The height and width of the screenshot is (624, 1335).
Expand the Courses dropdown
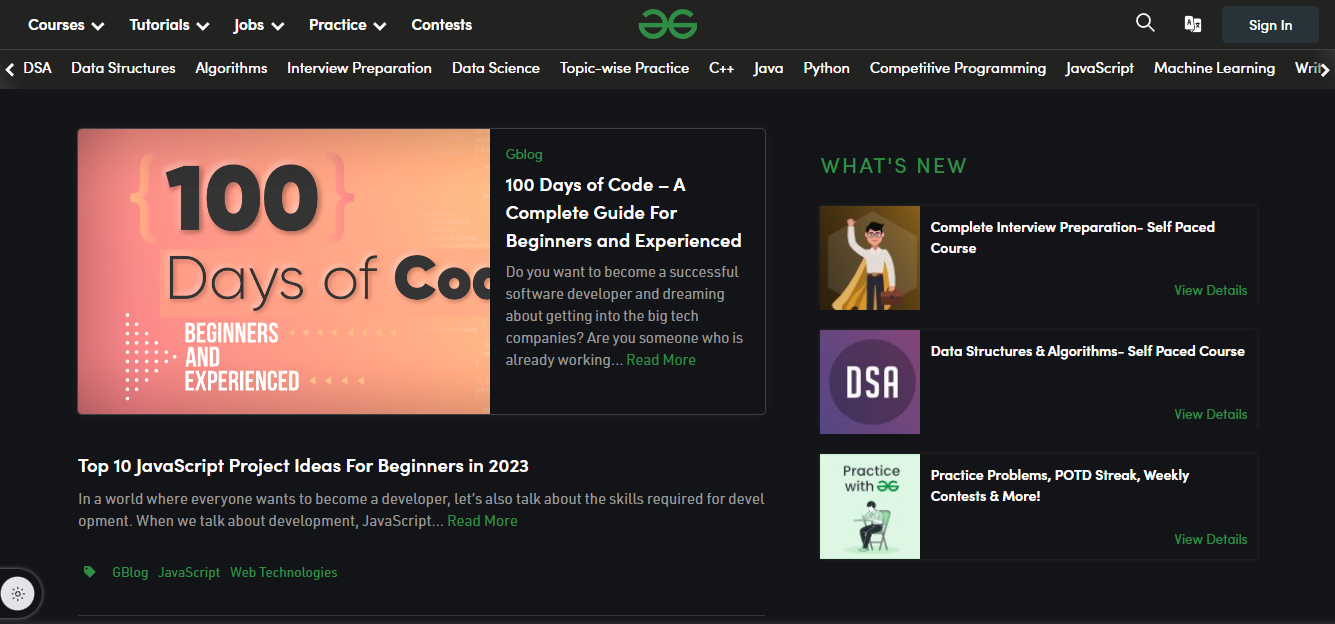tap(66, 25)
